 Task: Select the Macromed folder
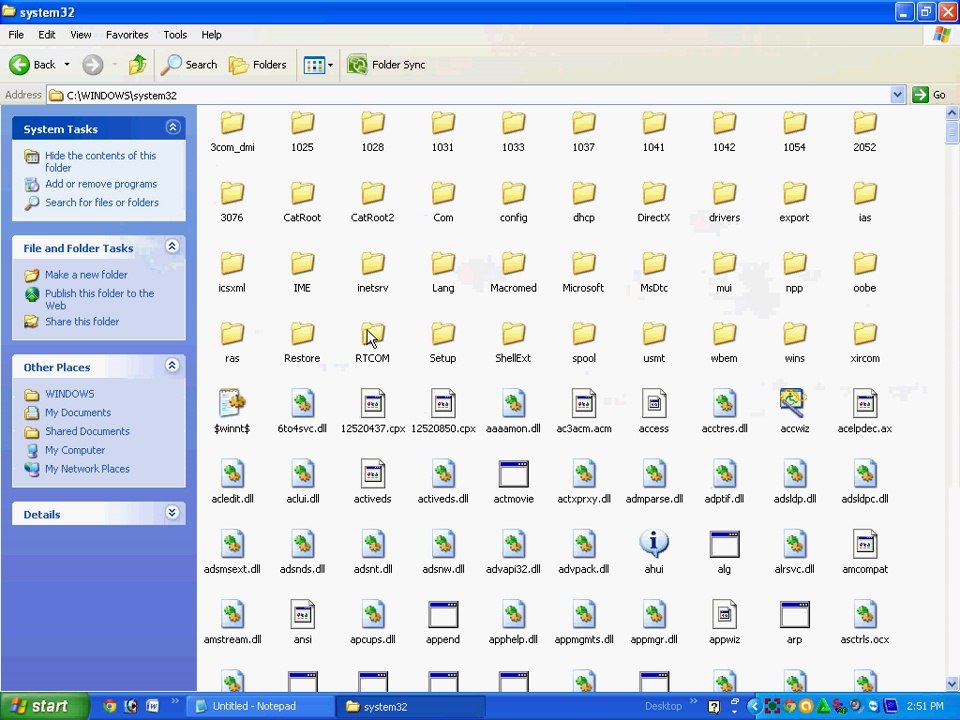pyautogui.click(x=513, y=272)
